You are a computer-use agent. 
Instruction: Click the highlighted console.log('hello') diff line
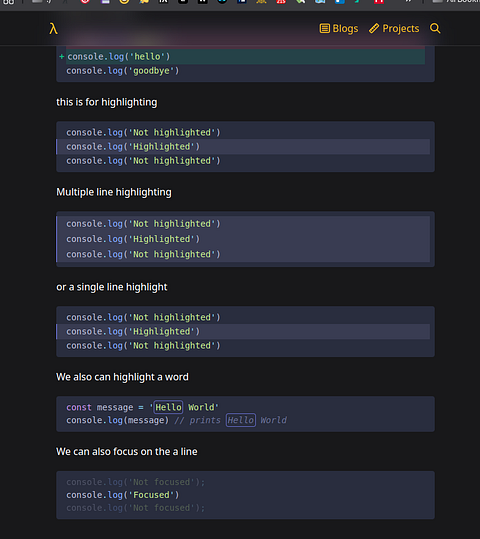click(x=246, y=56)
